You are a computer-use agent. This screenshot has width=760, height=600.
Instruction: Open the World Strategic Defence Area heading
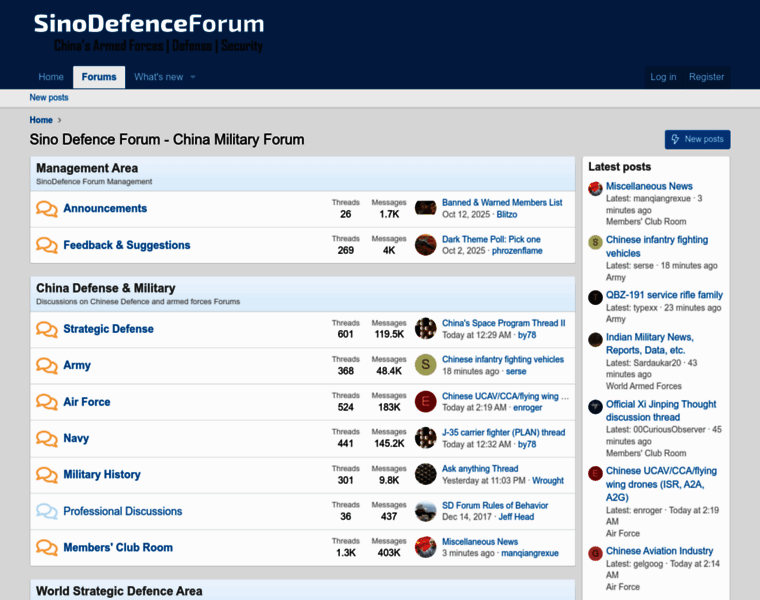(x=119, y=591)
